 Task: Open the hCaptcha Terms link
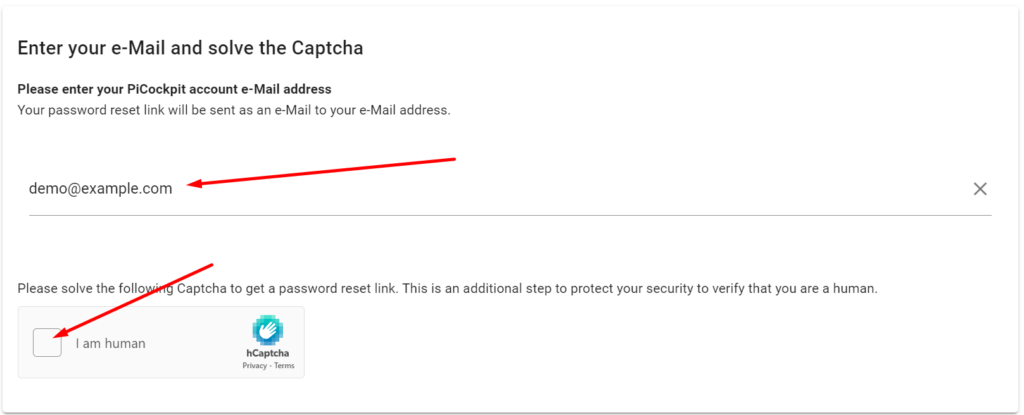(285, 366)
